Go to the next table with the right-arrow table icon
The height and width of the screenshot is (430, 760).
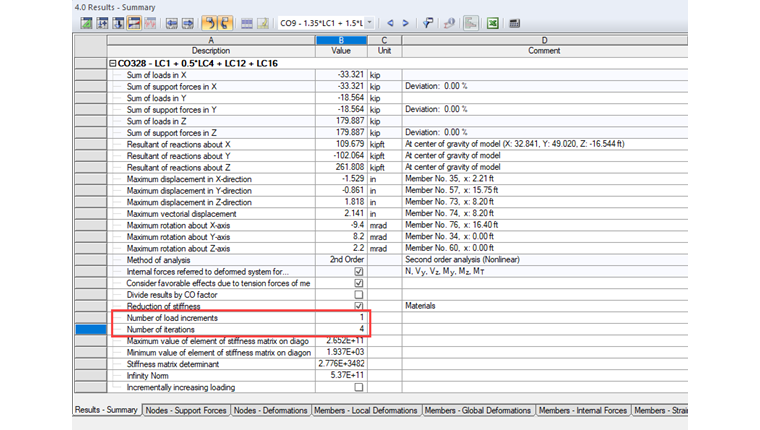click(188, 23)
